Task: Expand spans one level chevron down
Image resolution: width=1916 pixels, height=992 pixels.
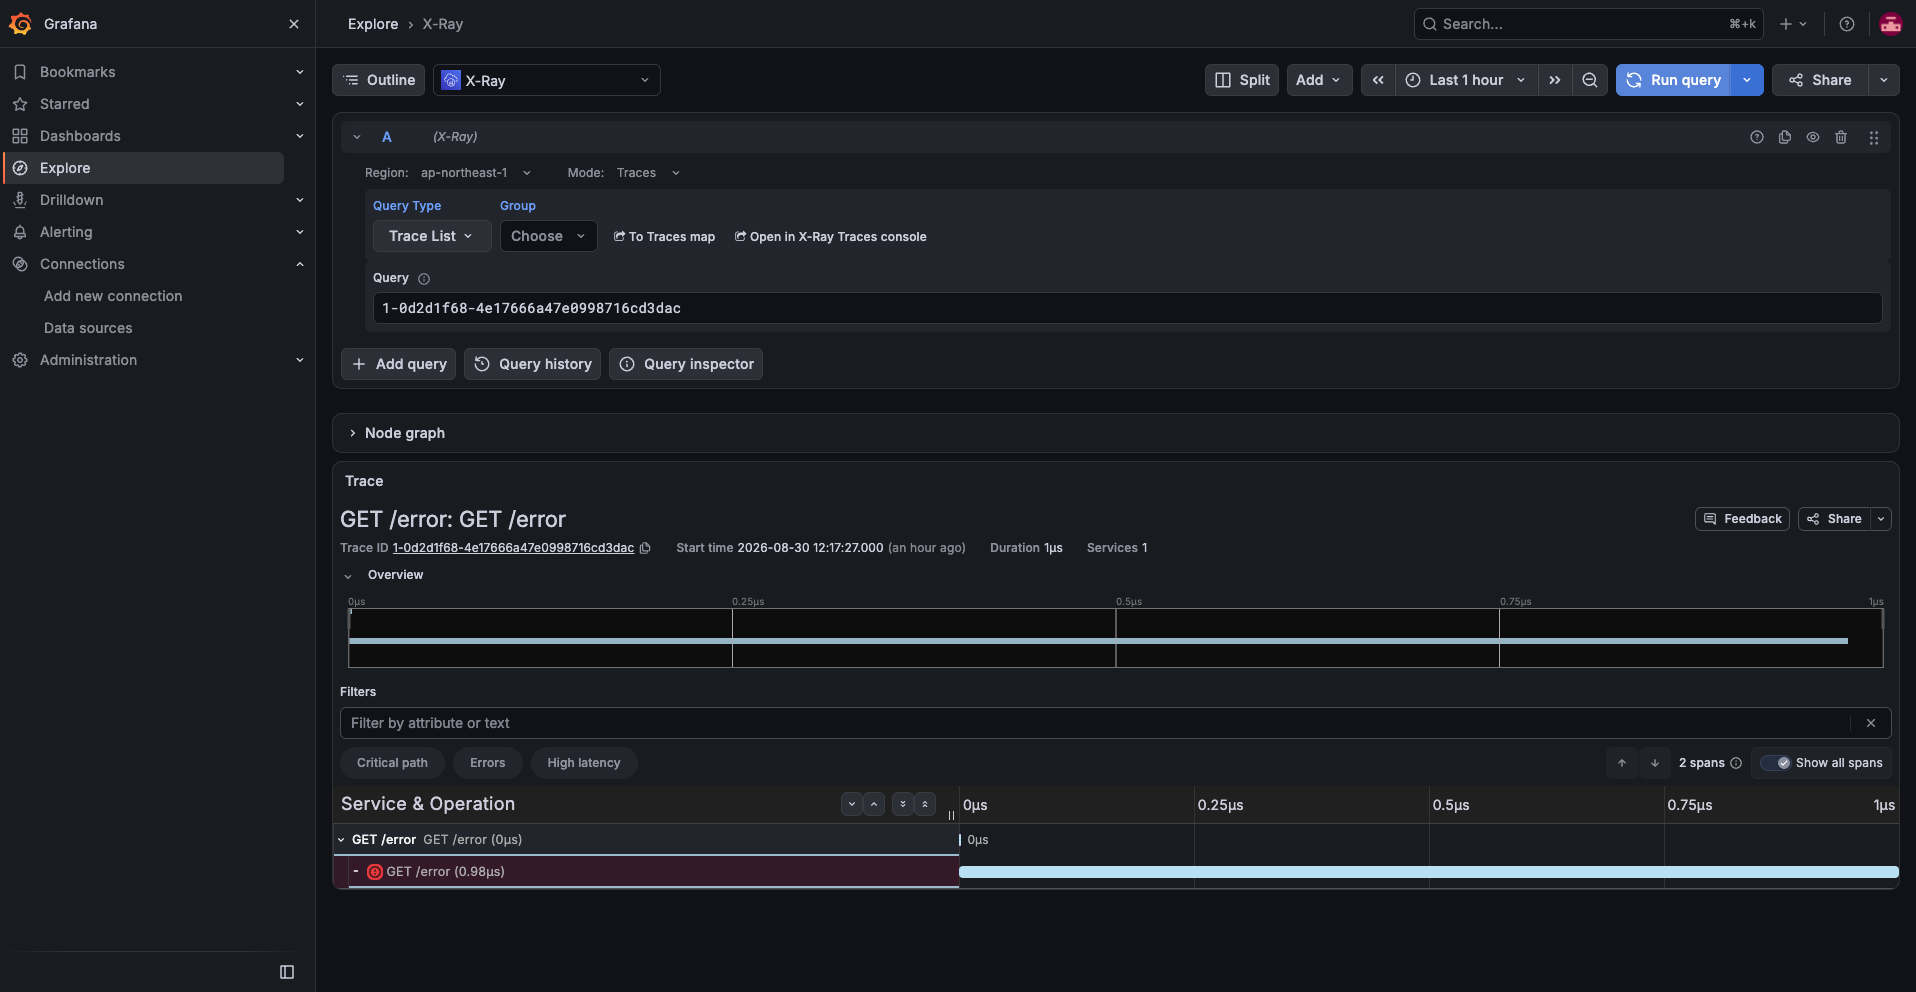Action: pyautogui.click(x=852, y=804)
